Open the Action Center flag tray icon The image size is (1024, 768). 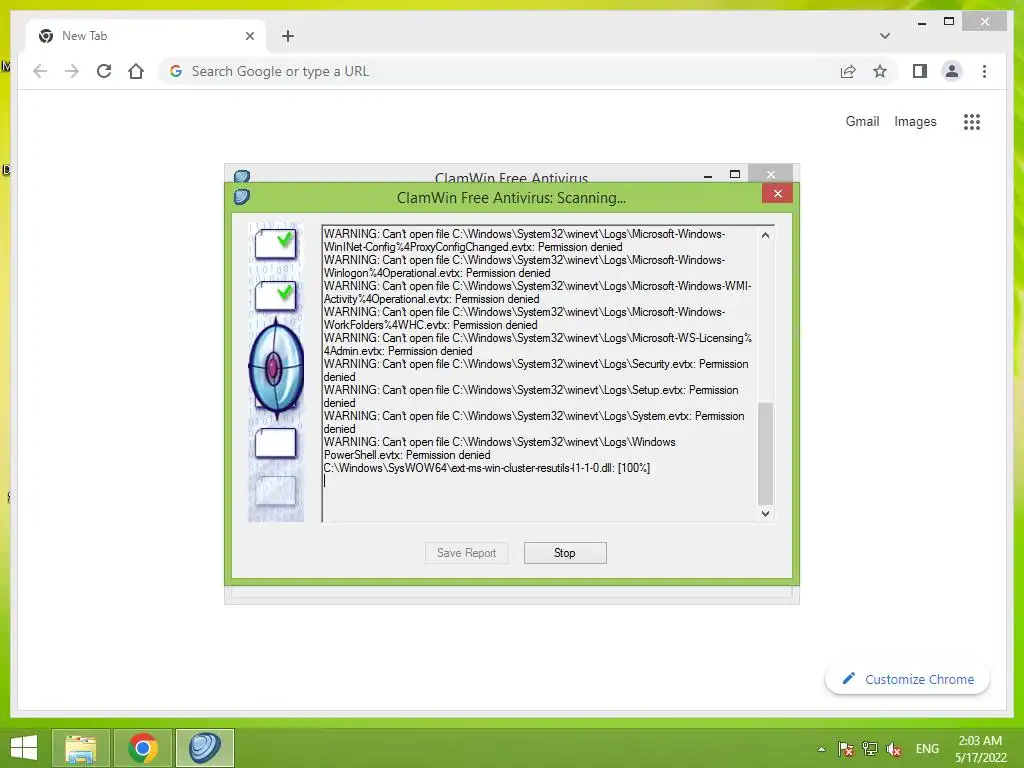coord(846,749)
